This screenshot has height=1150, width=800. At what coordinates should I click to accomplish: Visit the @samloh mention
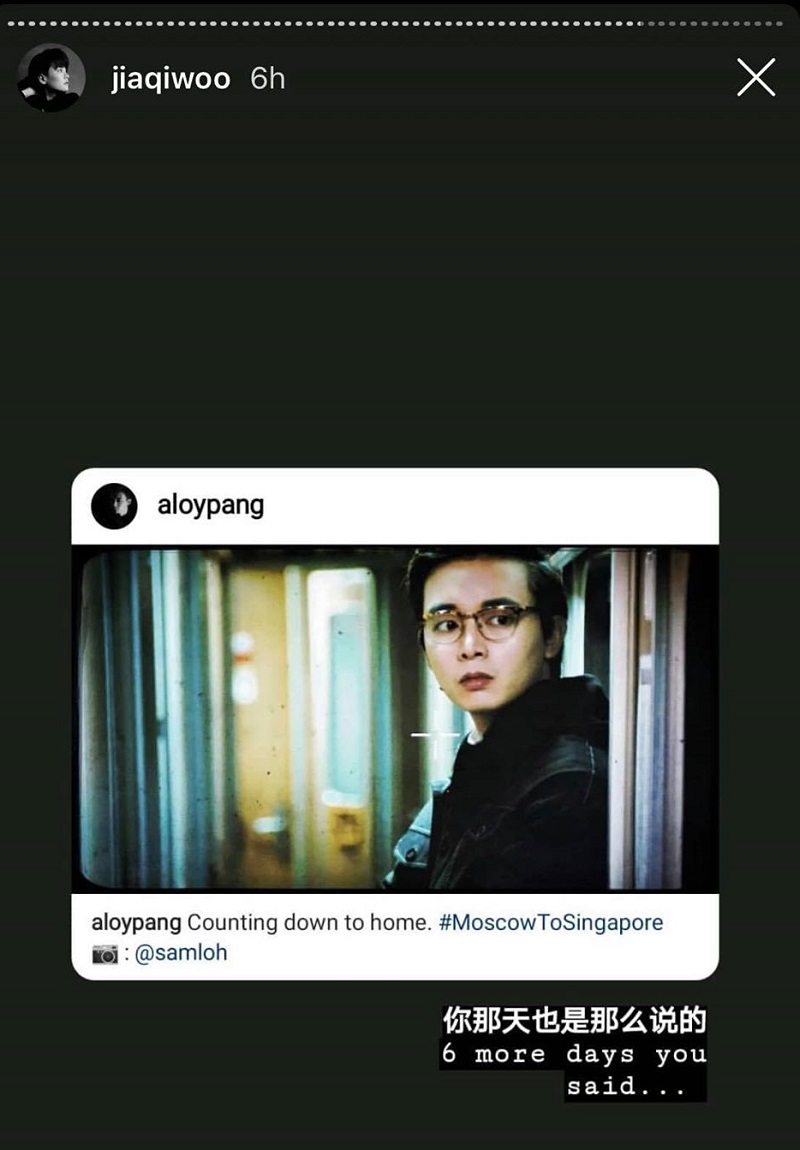tap(181, 953)
